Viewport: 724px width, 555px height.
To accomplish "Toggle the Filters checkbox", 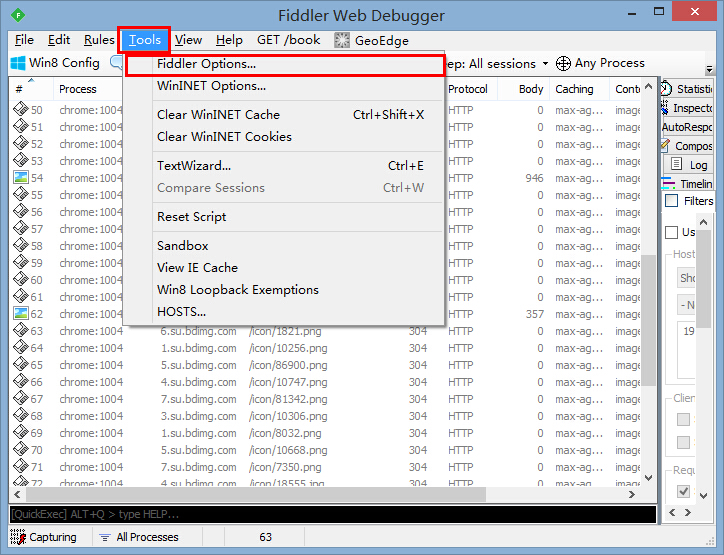I will tap(671, 201).
